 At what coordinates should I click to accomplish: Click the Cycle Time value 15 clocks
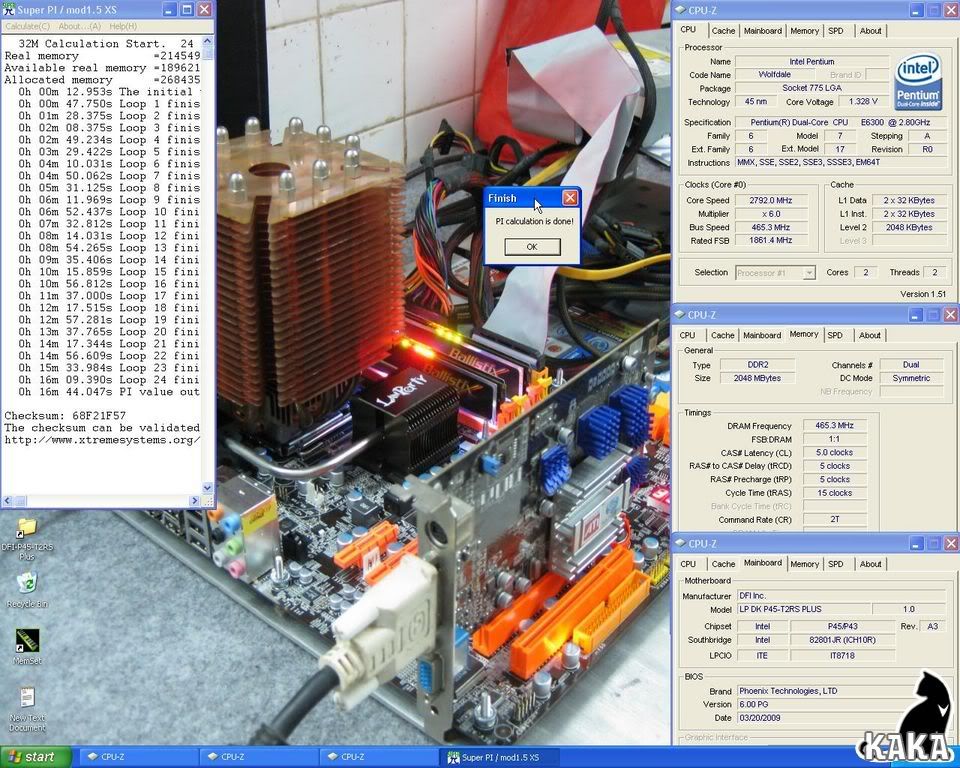(x=834, y=492)
